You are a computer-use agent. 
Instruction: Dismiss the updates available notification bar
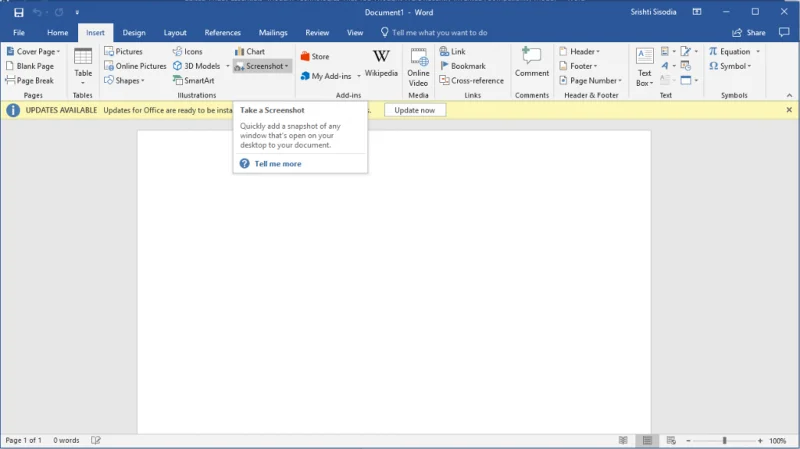click(x=789, y=110)
